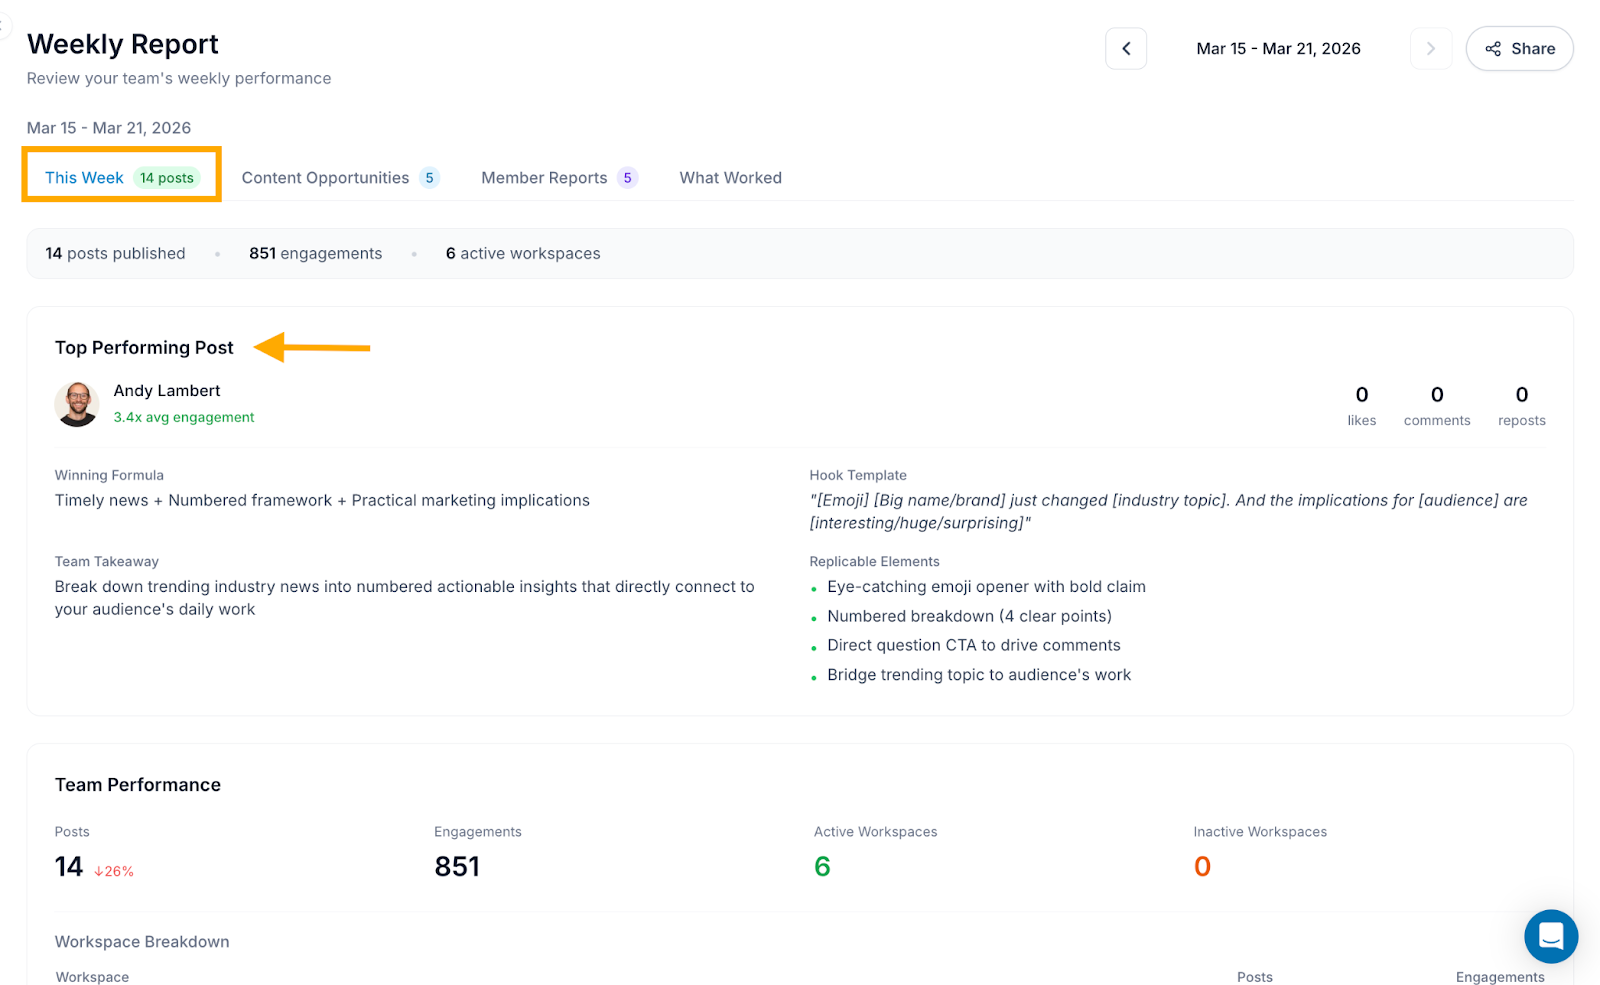
Task: Click the Hook Template label
Action: click(x=858, y=475)
